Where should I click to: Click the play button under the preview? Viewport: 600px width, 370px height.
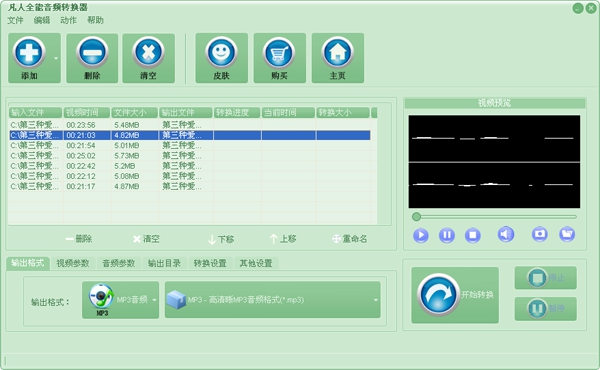click(421, 235)
